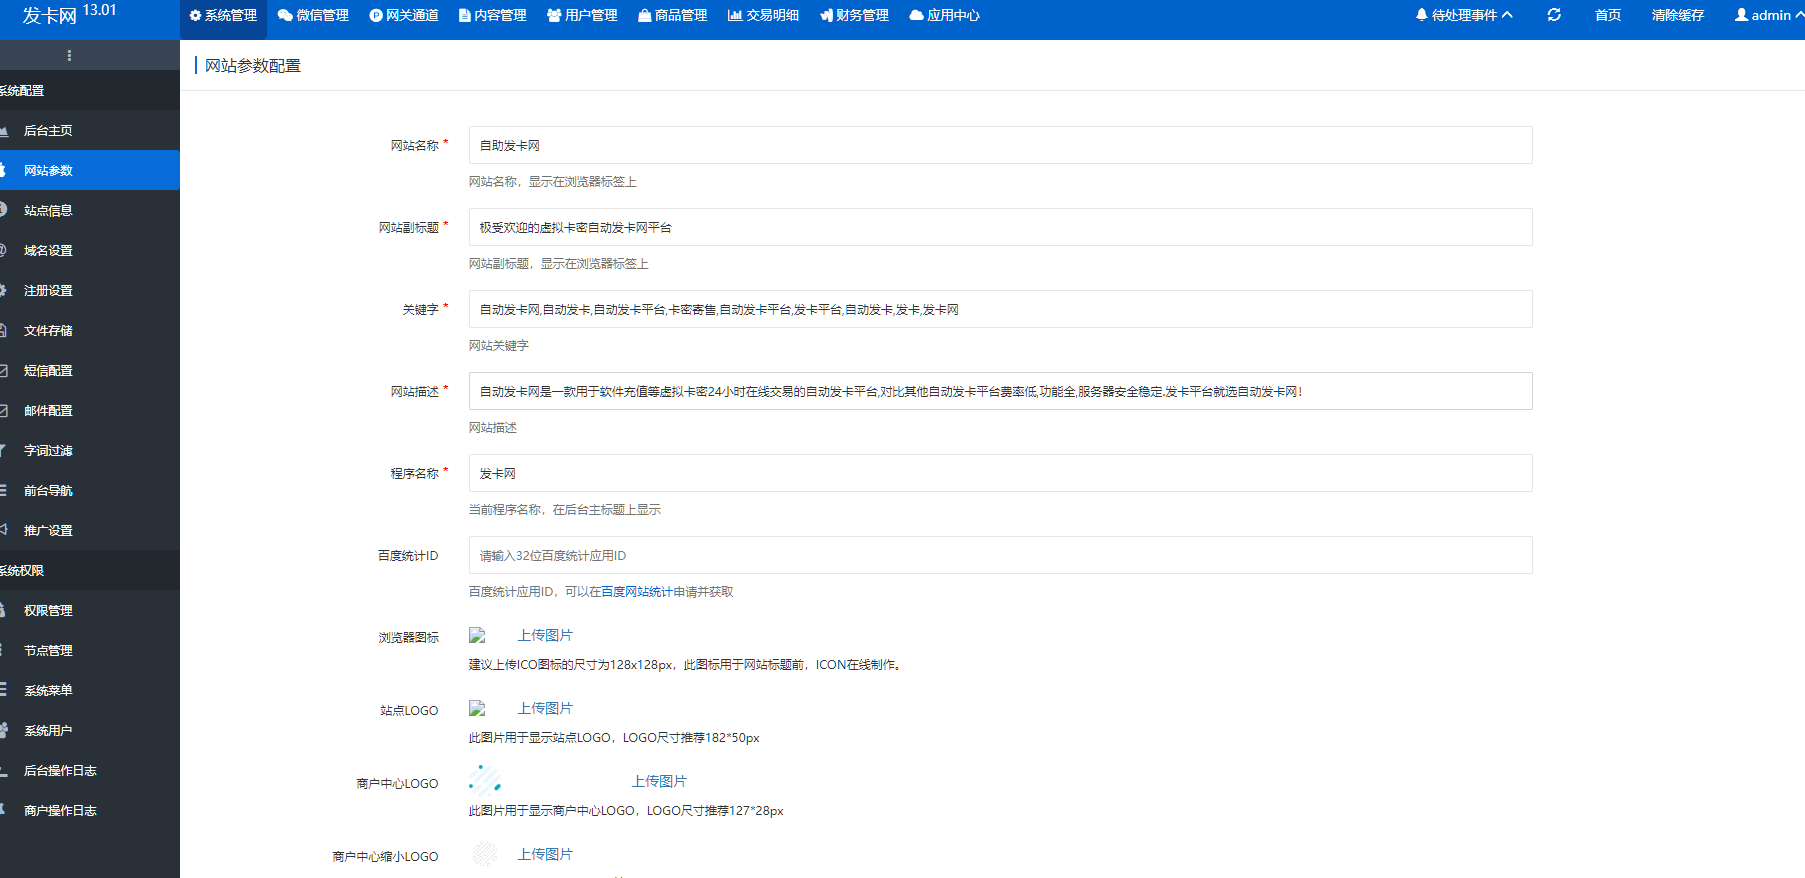Switch to 商品管理 top menu

672,15
